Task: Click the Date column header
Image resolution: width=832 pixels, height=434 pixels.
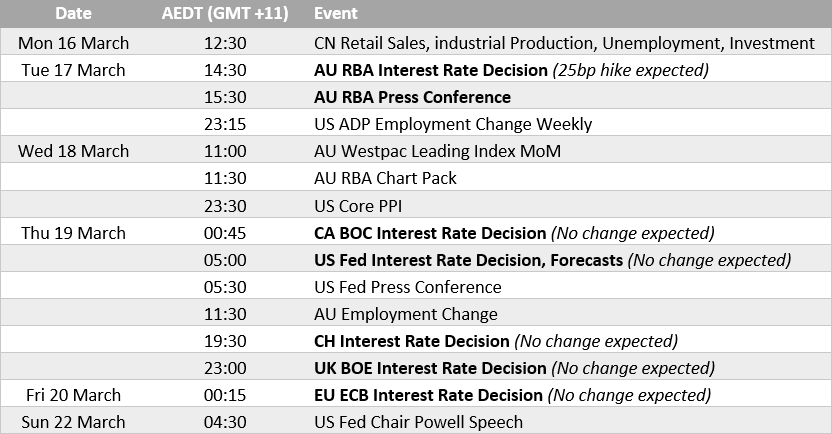Action: (x=74, y=15)
